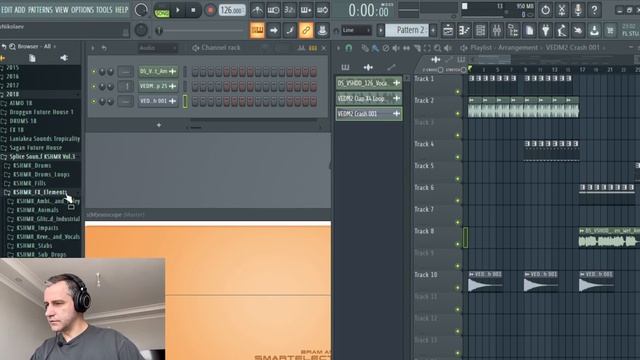Click the microphone one-click recording icon
The image size is (640, 360).
pos(578,10)
